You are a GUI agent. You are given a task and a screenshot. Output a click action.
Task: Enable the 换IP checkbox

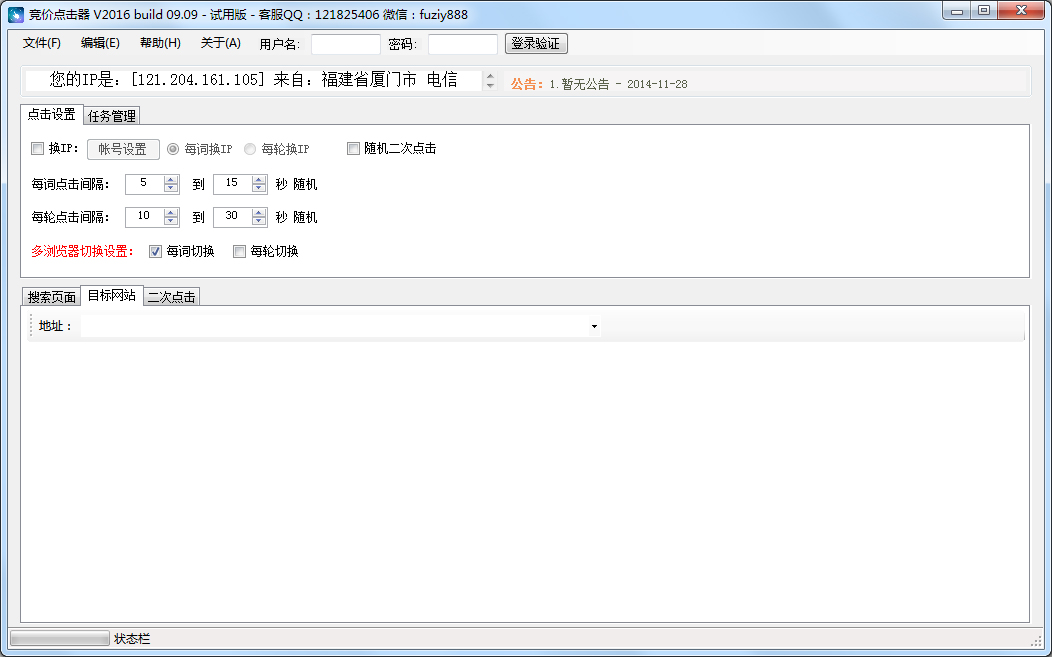[38, 149]
